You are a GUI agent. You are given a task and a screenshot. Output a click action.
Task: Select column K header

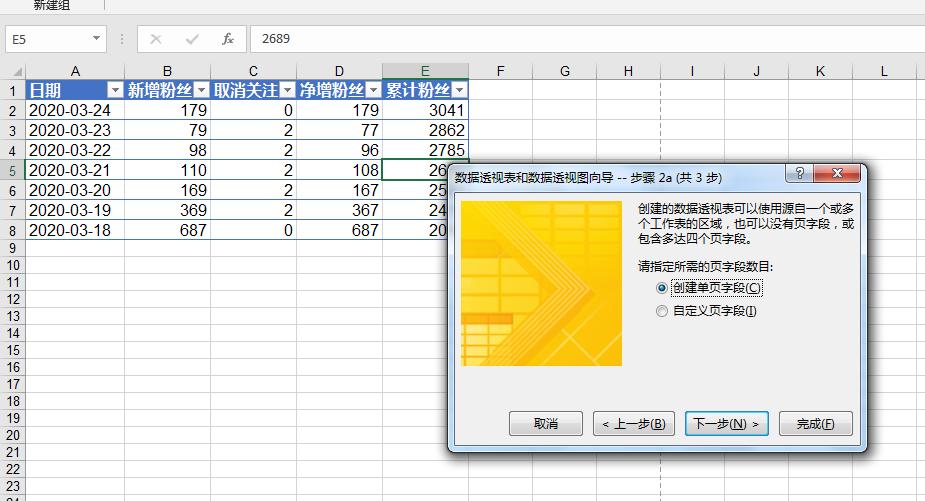tap(820, 71)
